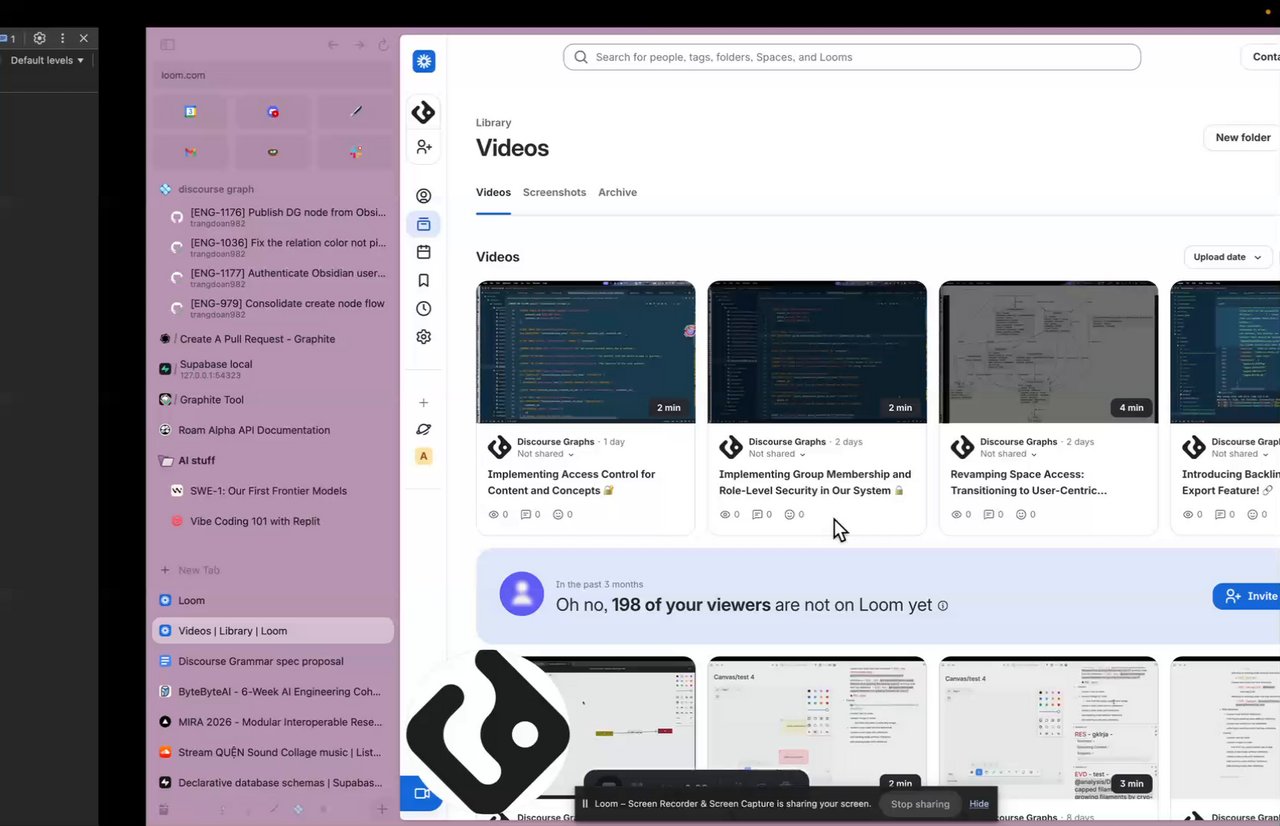Open the profile icon in Loom sidebar
Image resolution: width=1280 pixels, height=826 pixels.
pos(424,196)
